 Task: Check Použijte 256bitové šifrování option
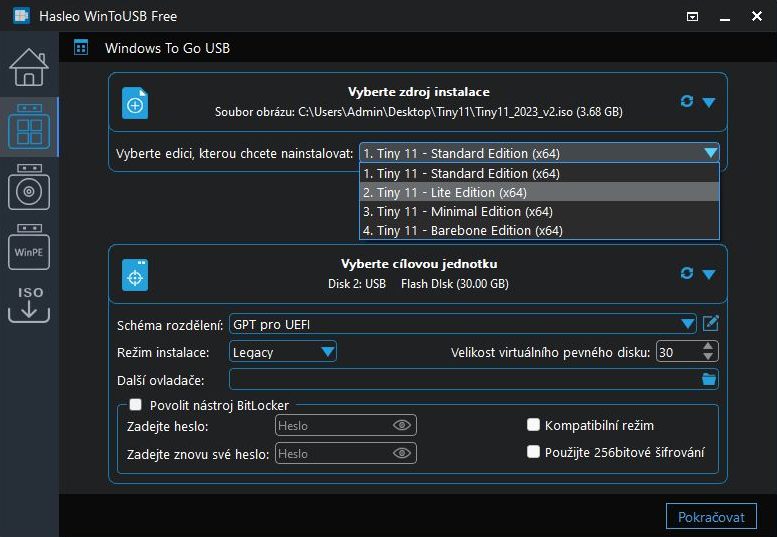pos(534,452)
